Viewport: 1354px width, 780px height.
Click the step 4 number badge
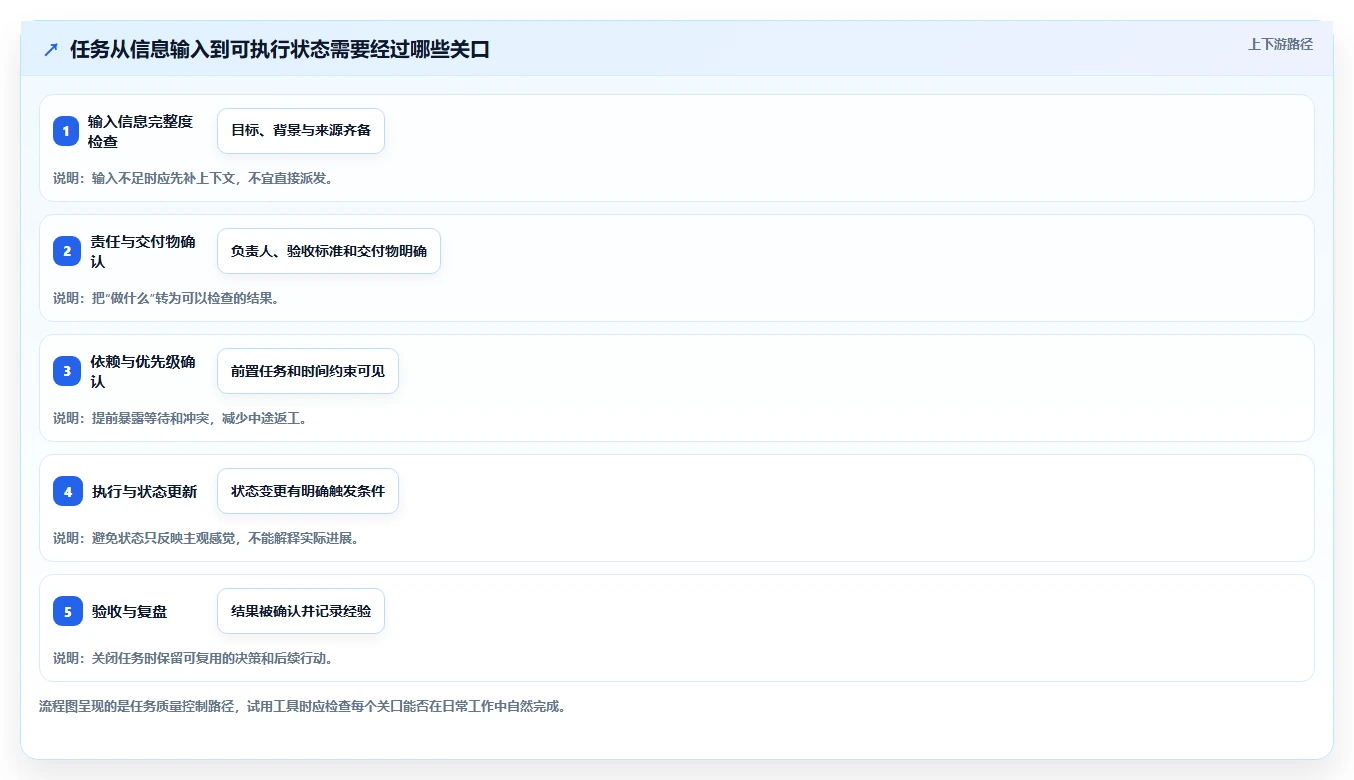(68, 491)
